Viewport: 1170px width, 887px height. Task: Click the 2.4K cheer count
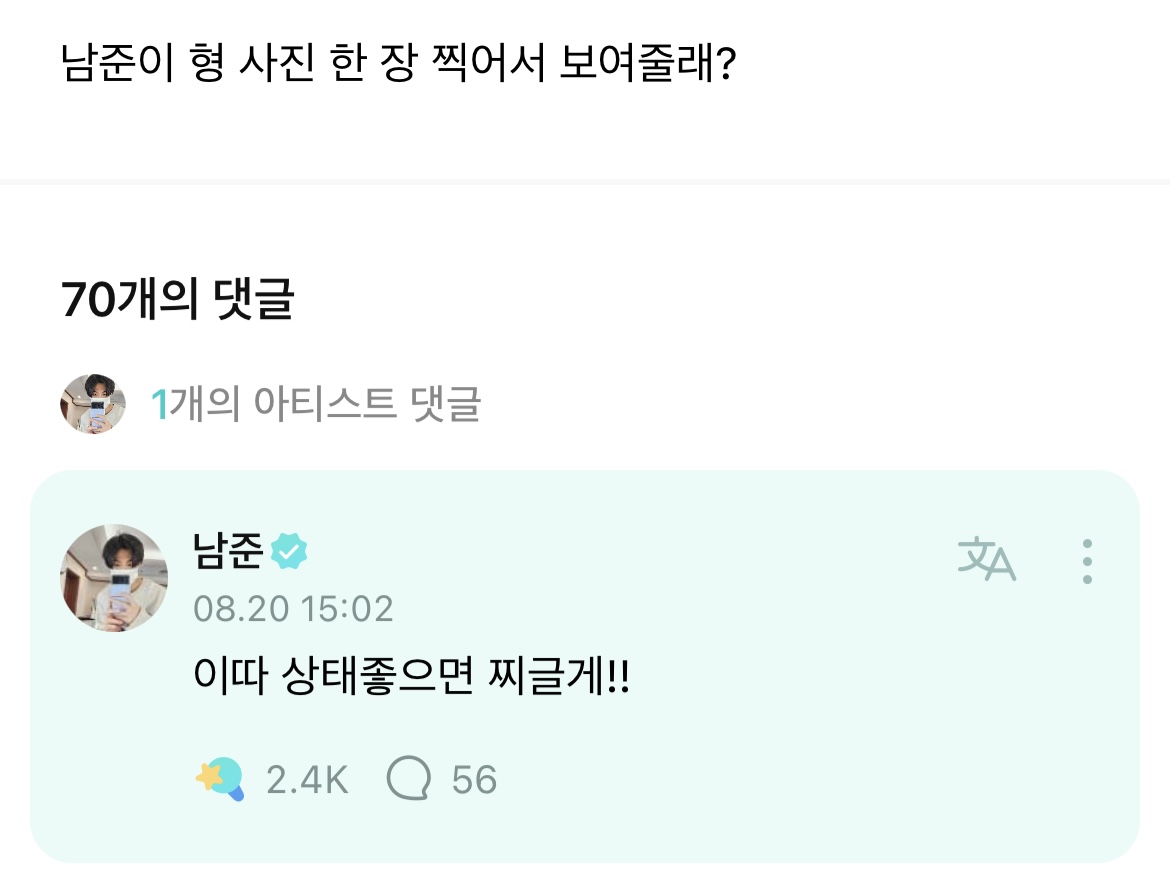pos(307,780)
